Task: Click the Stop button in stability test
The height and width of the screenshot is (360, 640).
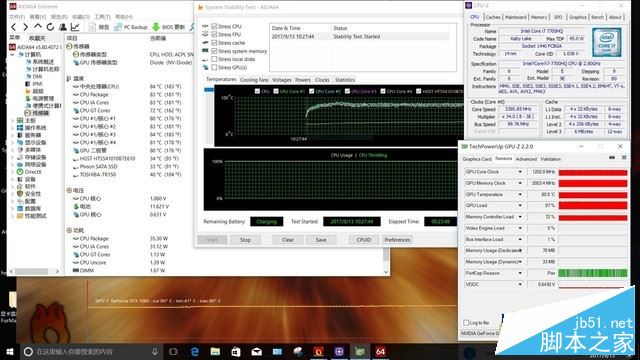Action: (245, 240)
